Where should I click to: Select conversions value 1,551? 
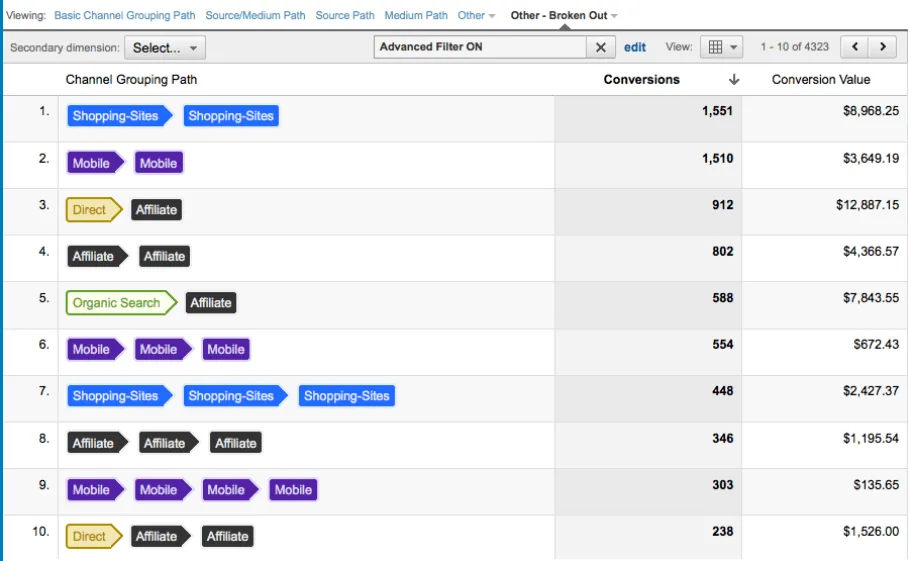tap(717, 111)
